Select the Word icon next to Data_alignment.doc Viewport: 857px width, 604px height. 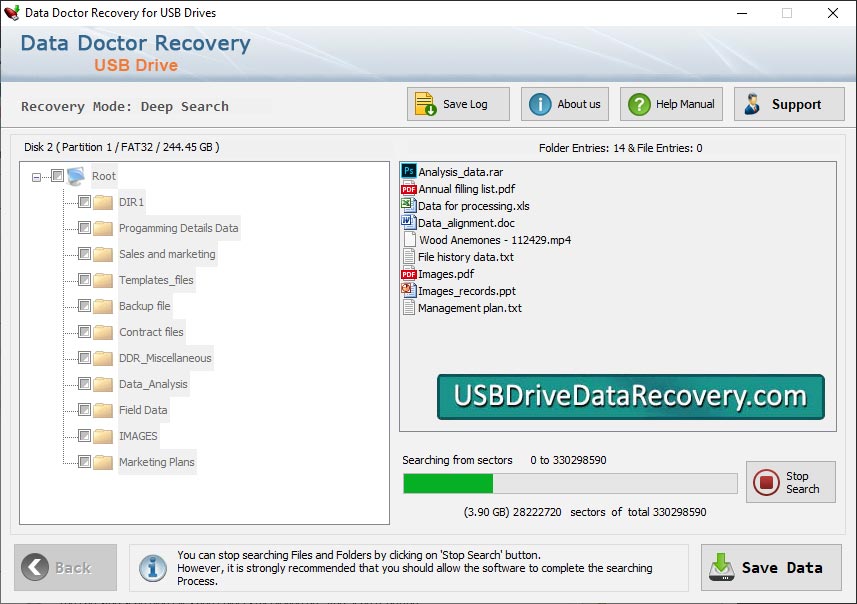[409, 222]
